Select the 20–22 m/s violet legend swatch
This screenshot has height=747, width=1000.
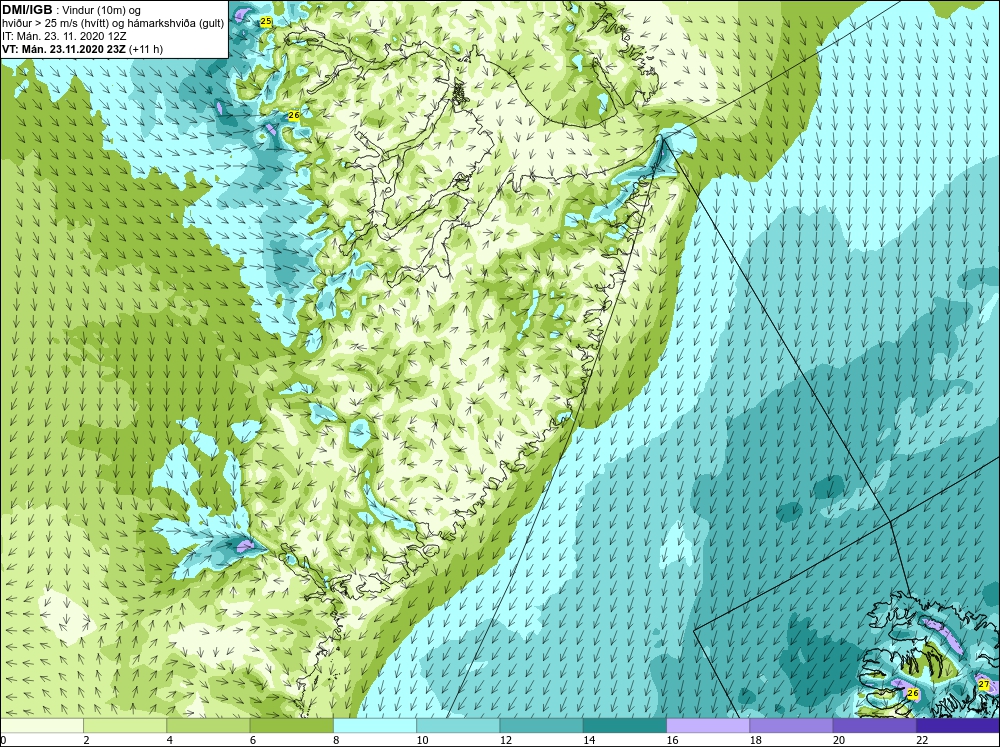pyautogui.click(x=874, y=726)
